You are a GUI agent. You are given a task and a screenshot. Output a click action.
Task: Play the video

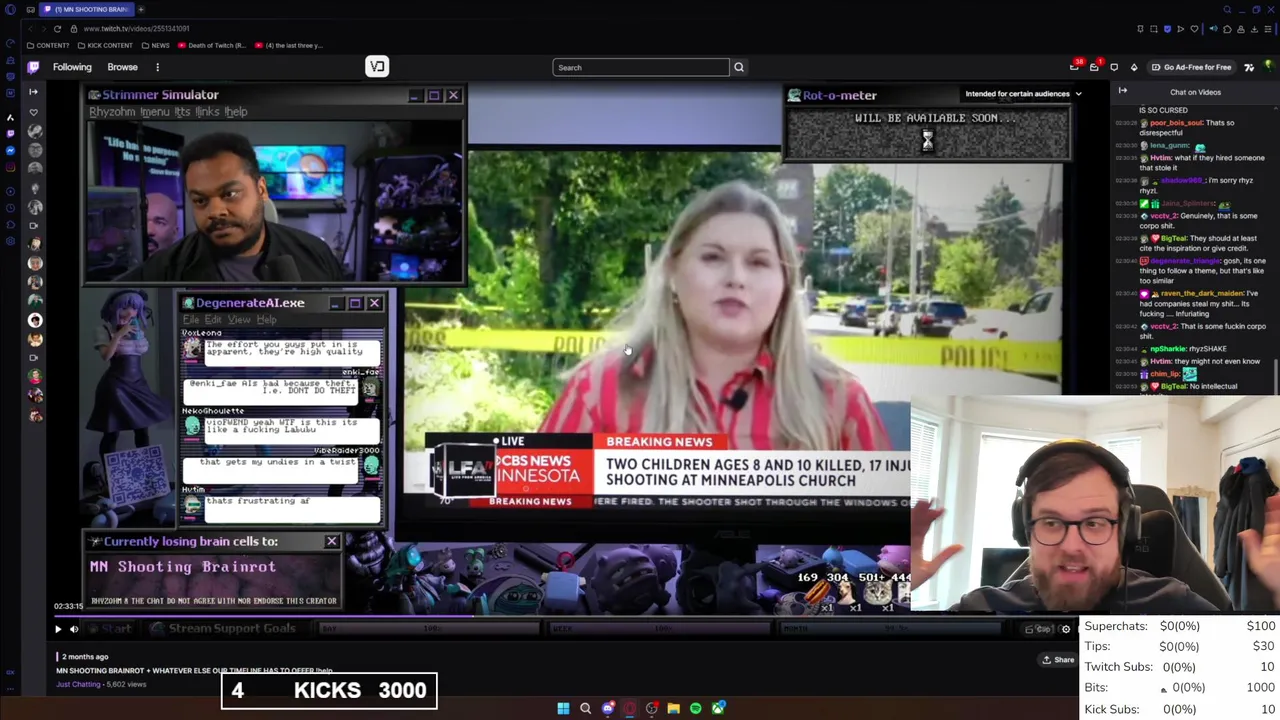coord(58,629)
